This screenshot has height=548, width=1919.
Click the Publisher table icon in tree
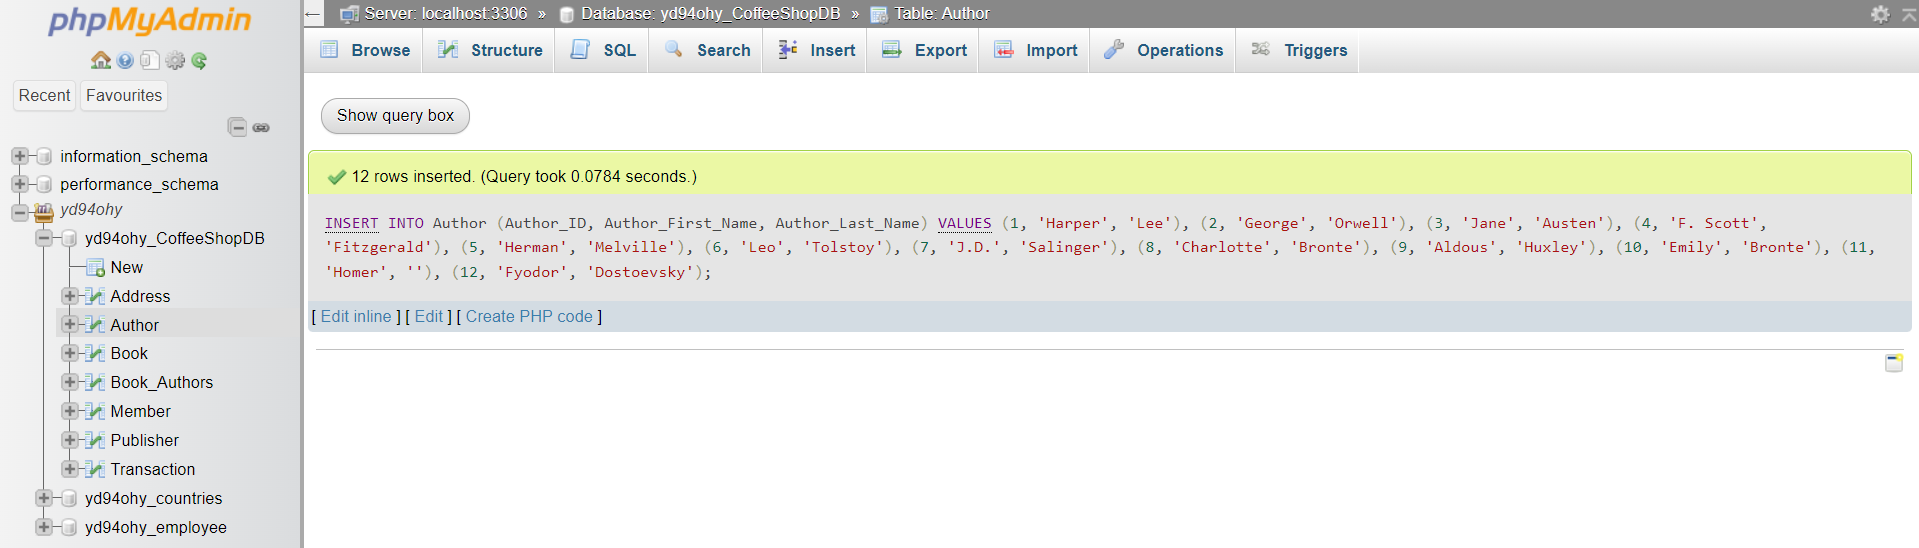[96, 440]
